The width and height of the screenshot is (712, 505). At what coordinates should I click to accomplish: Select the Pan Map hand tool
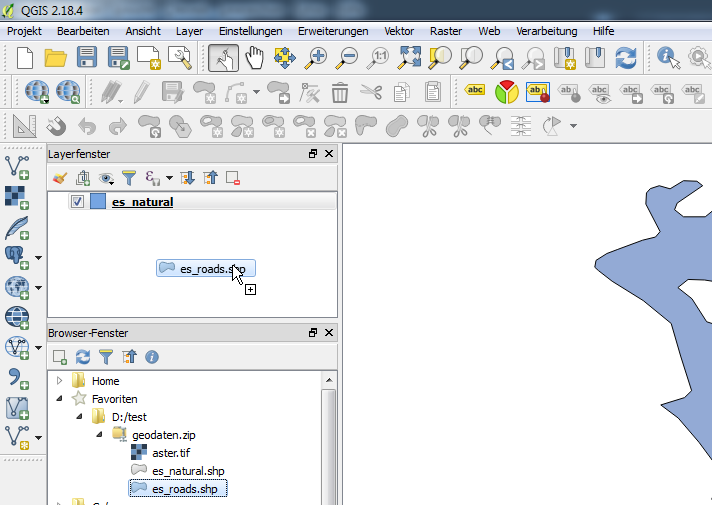click(x=254, y=58)
